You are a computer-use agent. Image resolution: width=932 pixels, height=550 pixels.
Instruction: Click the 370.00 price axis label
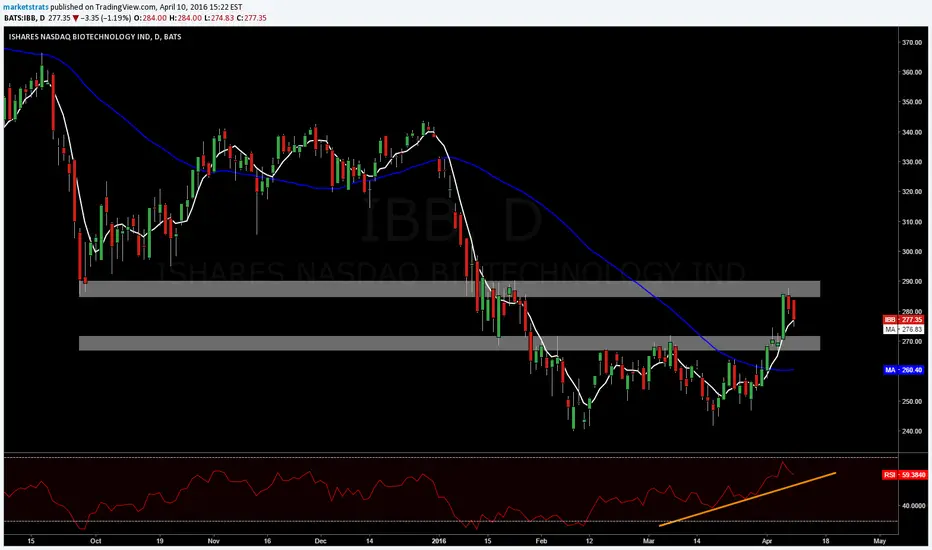pos(912,43)
